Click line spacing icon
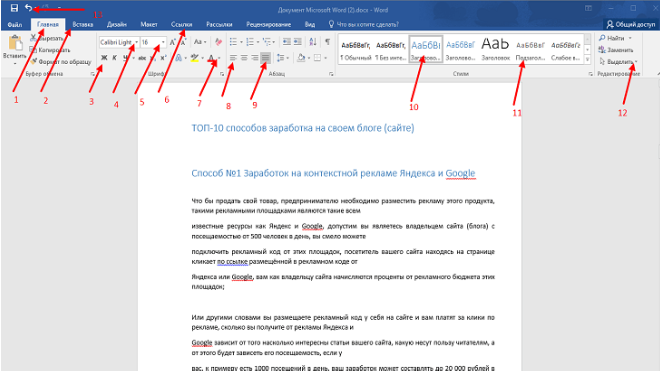The image size is (660, 371). (281, 58)
